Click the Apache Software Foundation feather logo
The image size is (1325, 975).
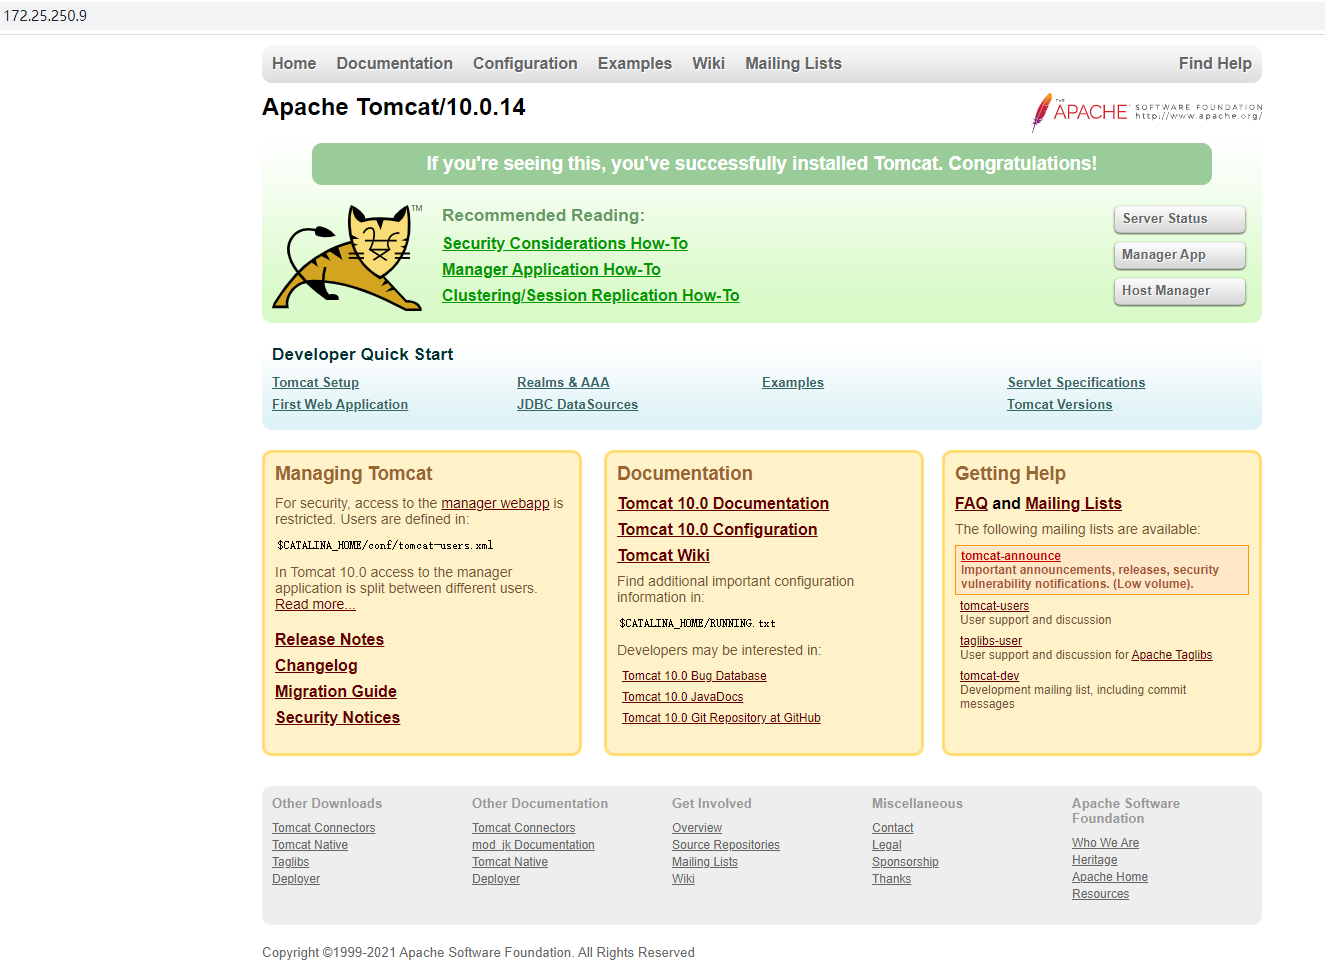tap(1147, 112)
